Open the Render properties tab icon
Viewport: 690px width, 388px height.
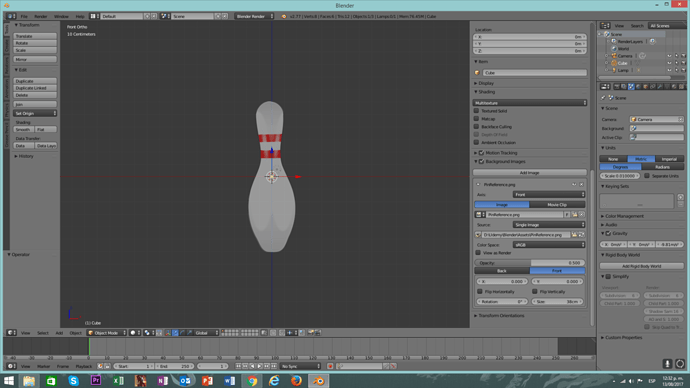[617, 87]
